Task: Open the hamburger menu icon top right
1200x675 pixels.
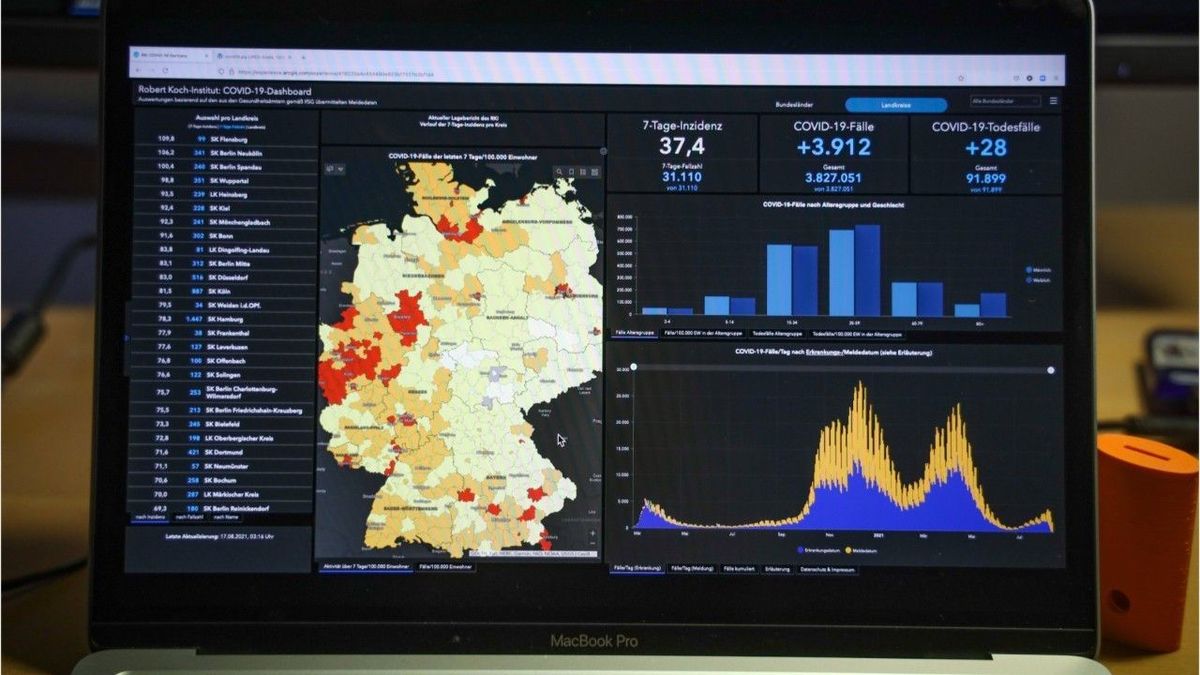Action: (1053, 101)
